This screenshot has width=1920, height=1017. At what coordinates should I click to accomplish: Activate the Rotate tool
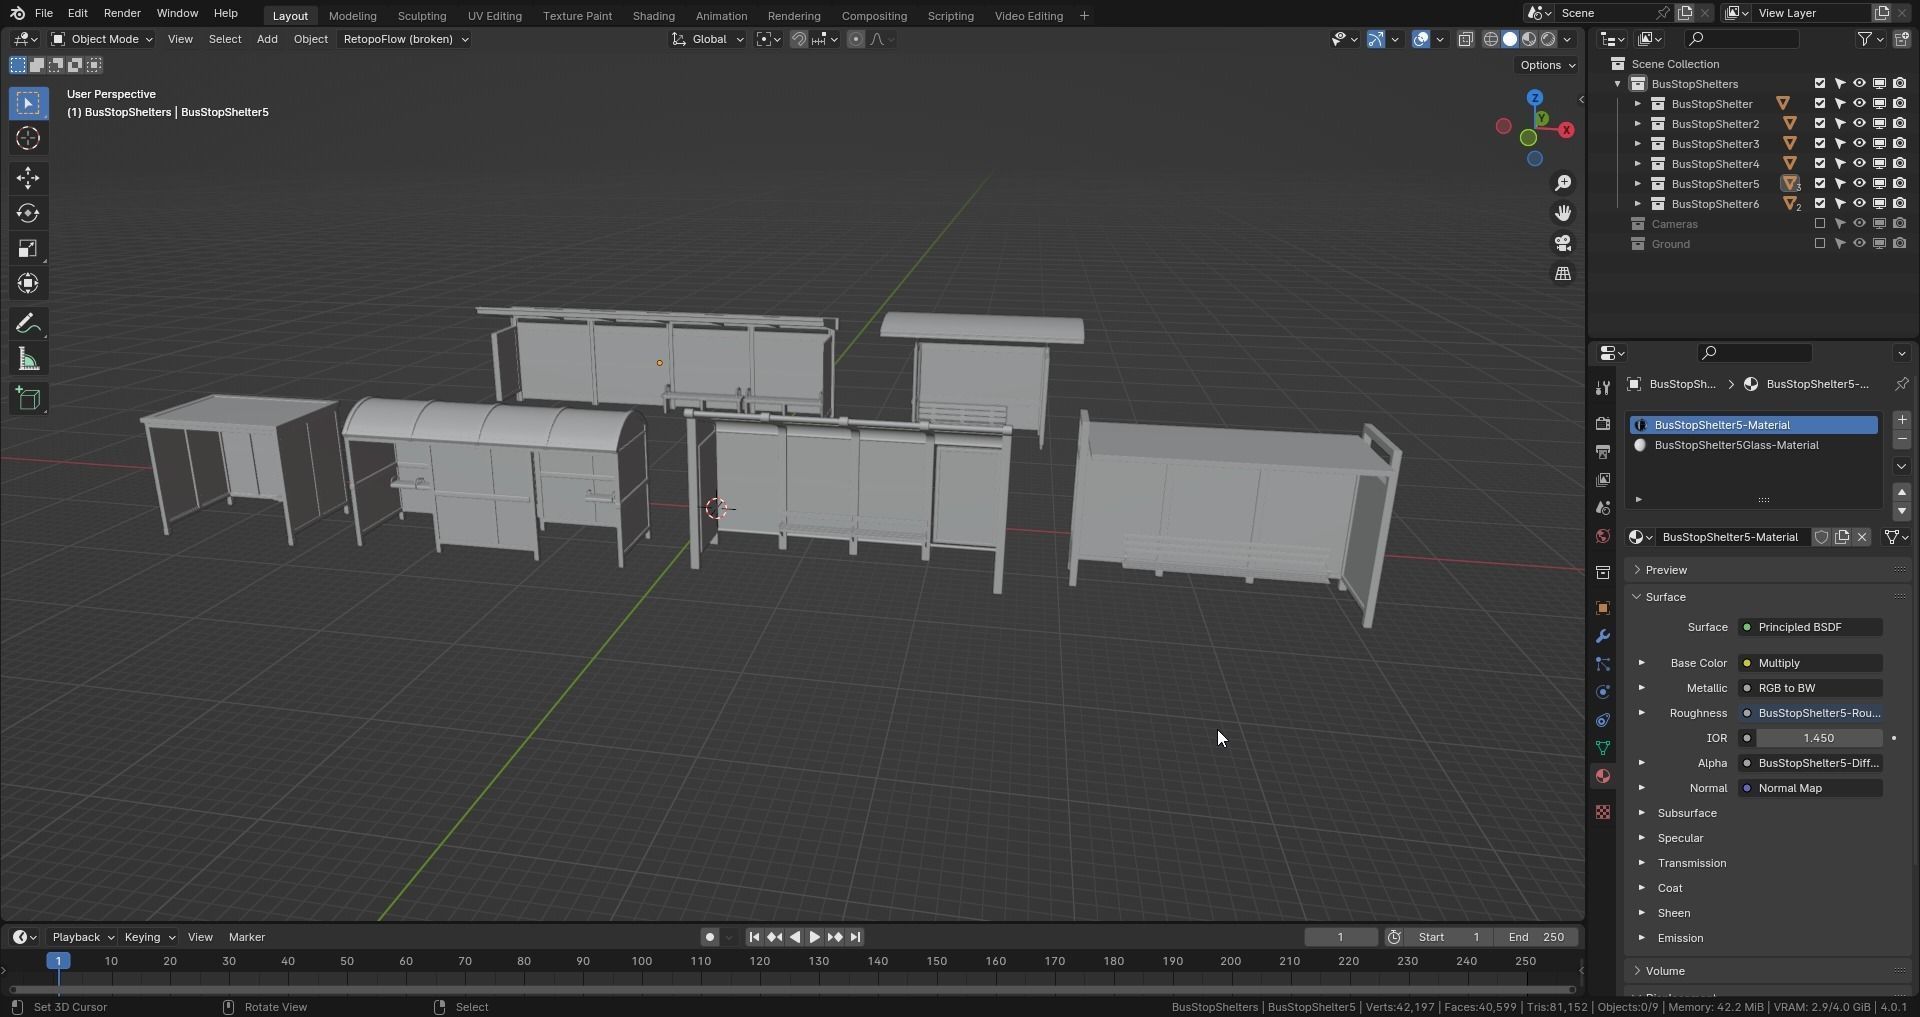pos(28,213)
